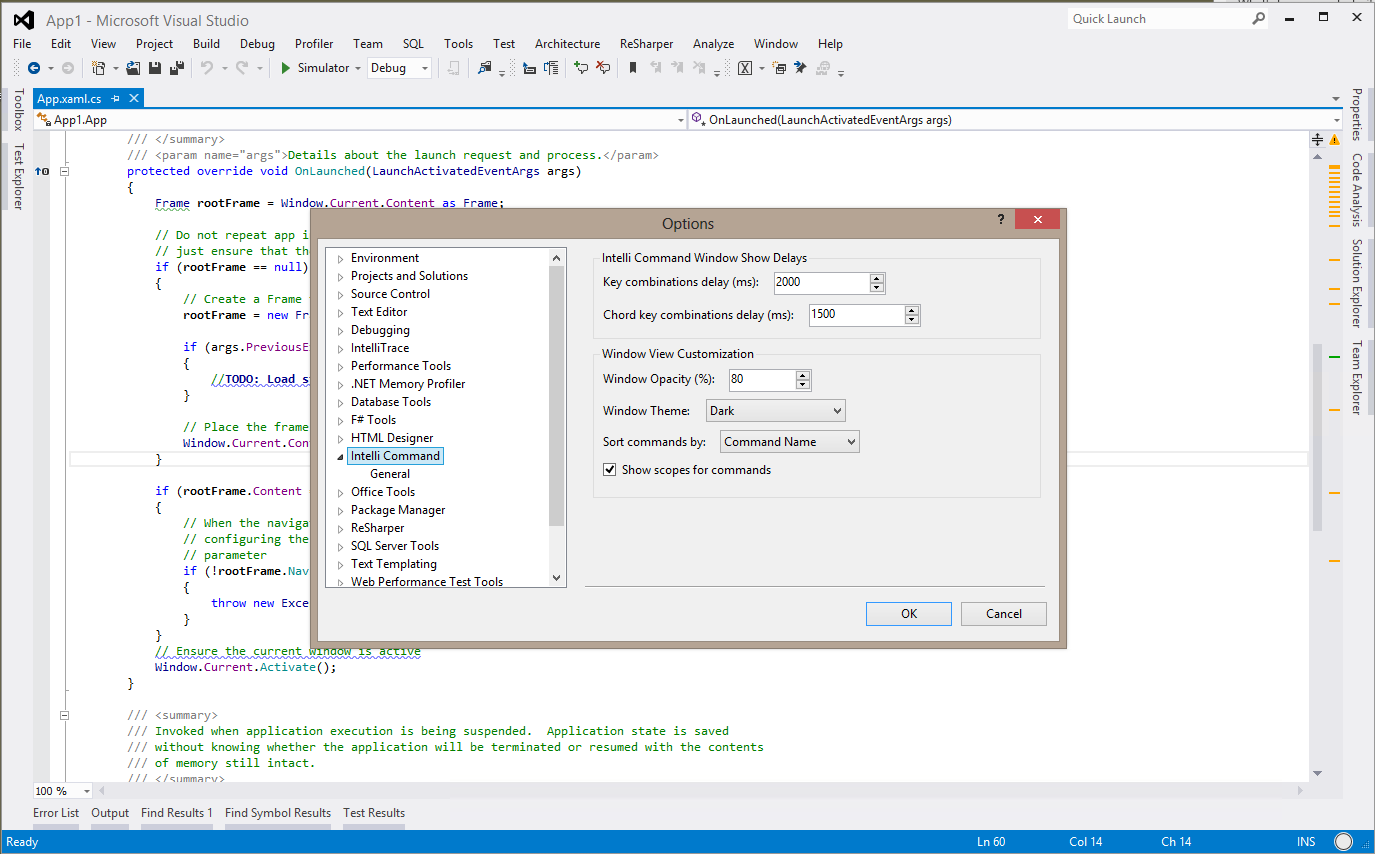Click the stacked windows toolbar icon
This screenshot has width=1375, height=854.
[x=779, y=68]
